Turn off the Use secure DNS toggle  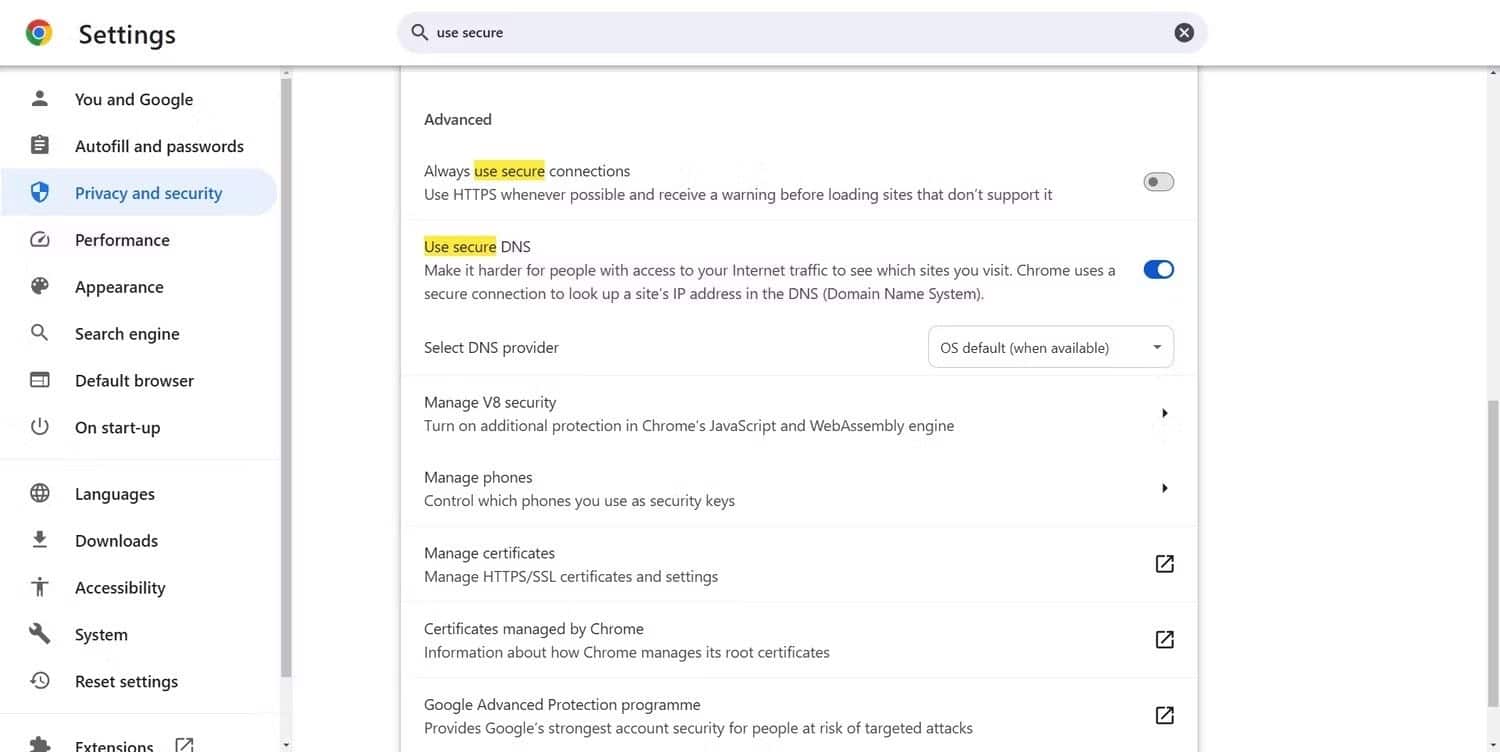(1158, 270)
